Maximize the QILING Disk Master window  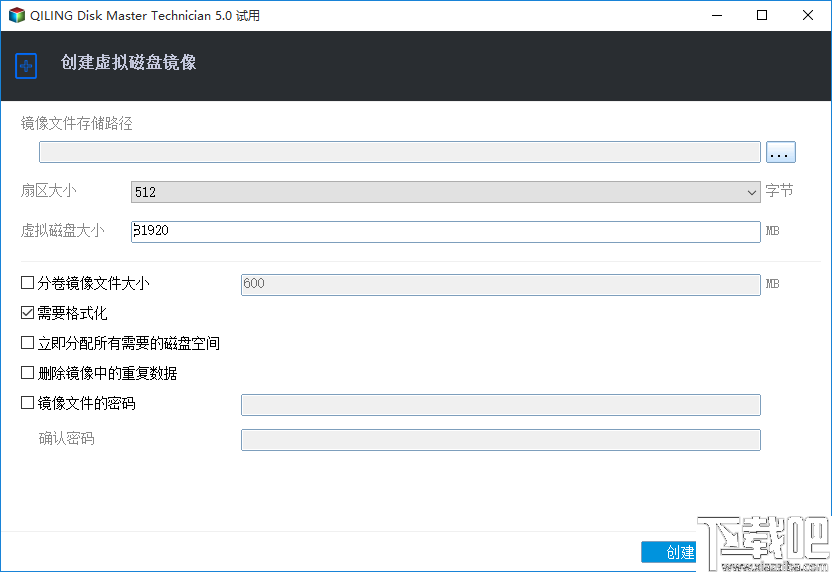tap(762, 15)
